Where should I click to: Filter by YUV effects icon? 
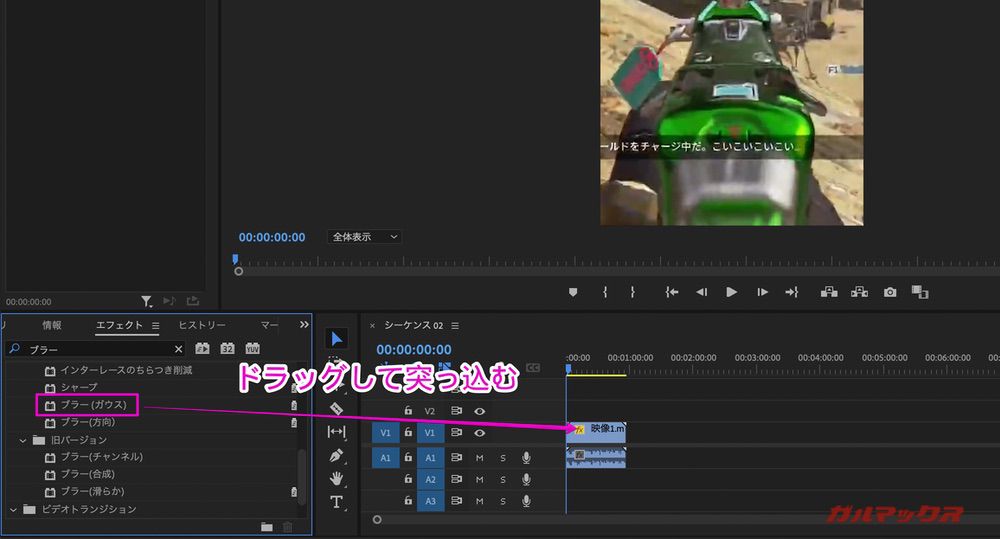(x=253, y=348)
